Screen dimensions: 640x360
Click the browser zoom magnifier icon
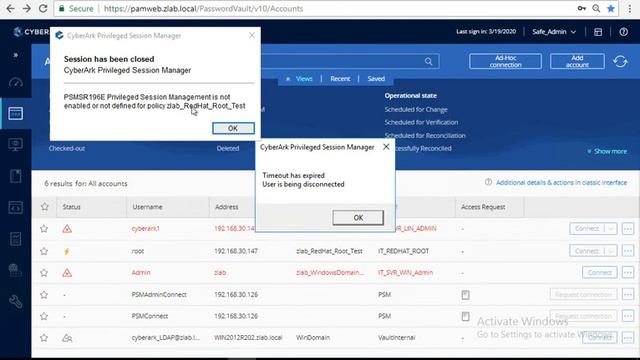click(x=596, y=8)
